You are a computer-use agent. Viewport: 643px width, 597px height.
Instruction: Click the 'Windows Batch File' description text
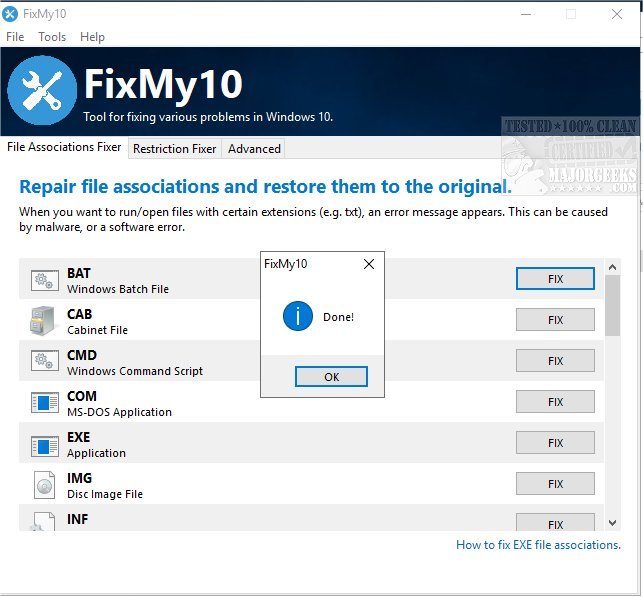118,289
